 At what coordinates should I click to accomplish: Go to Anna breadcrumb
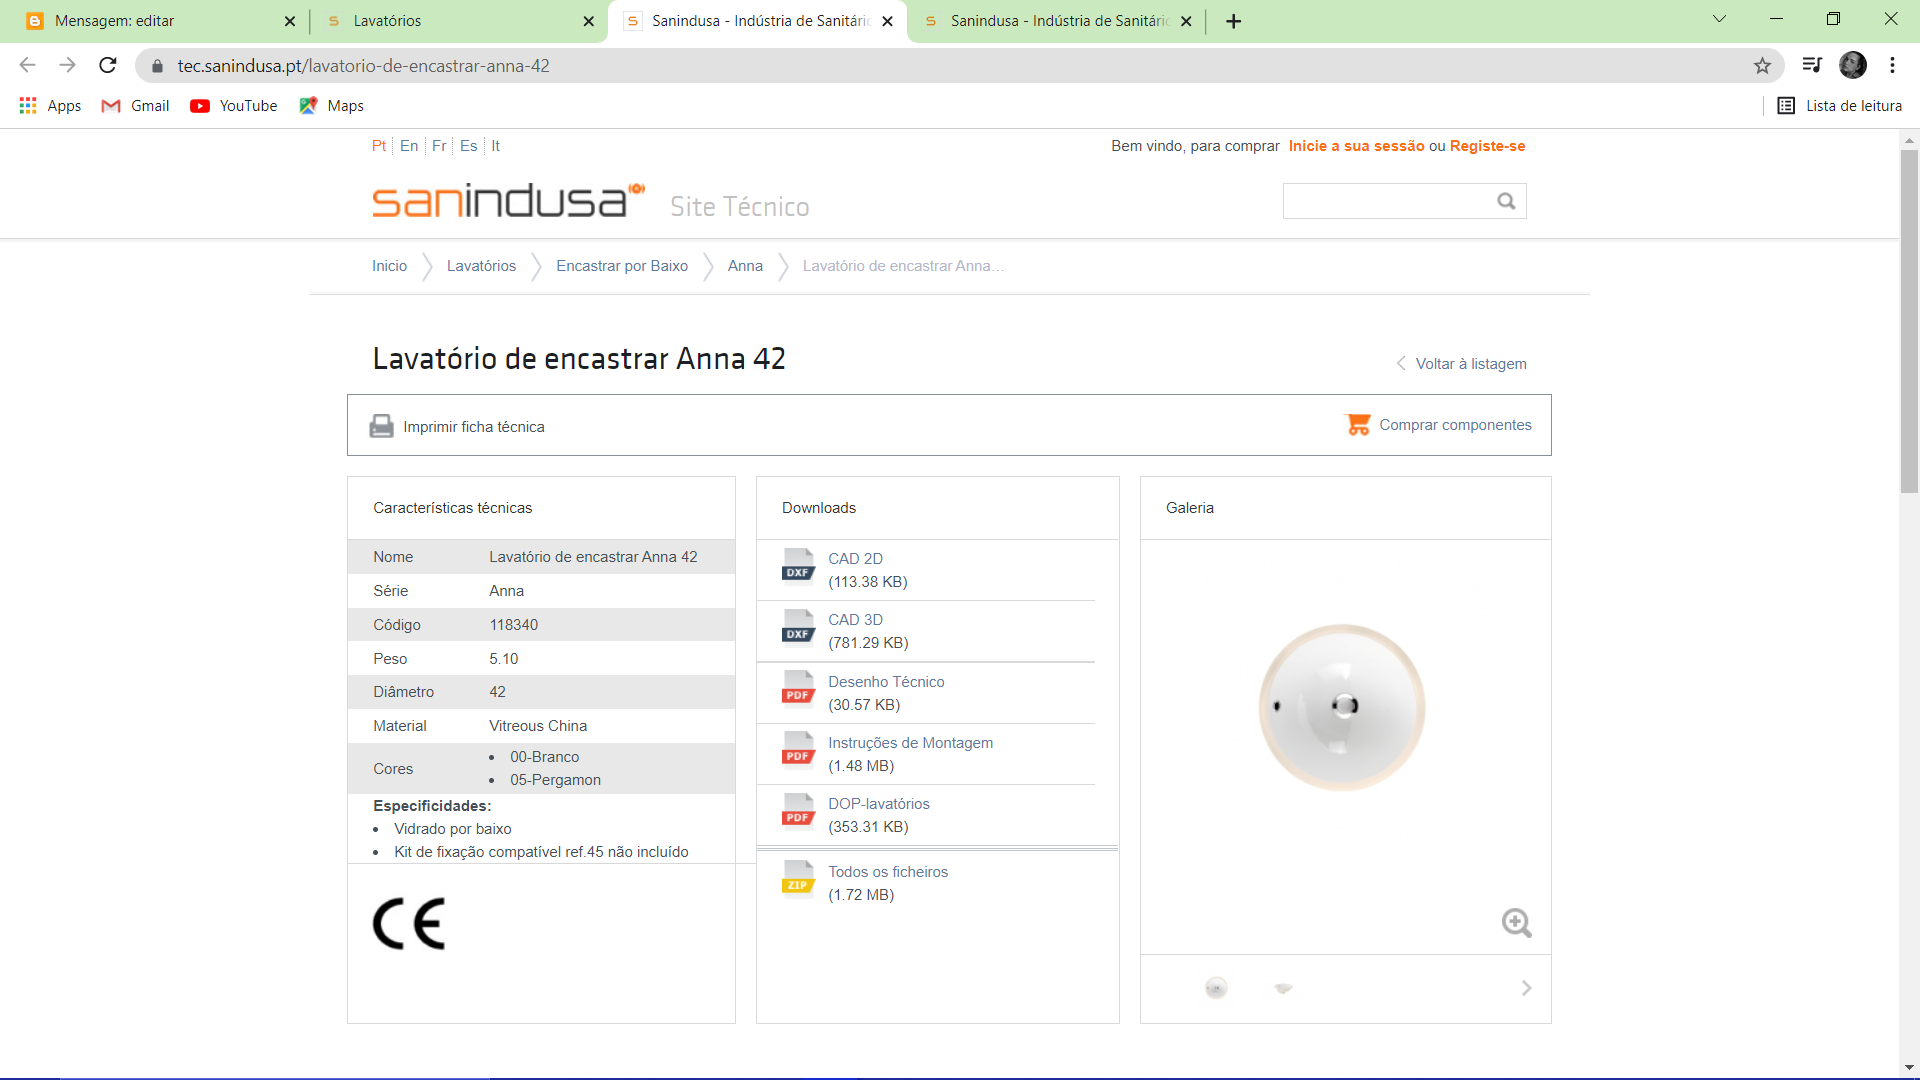(x=745, y=266)
